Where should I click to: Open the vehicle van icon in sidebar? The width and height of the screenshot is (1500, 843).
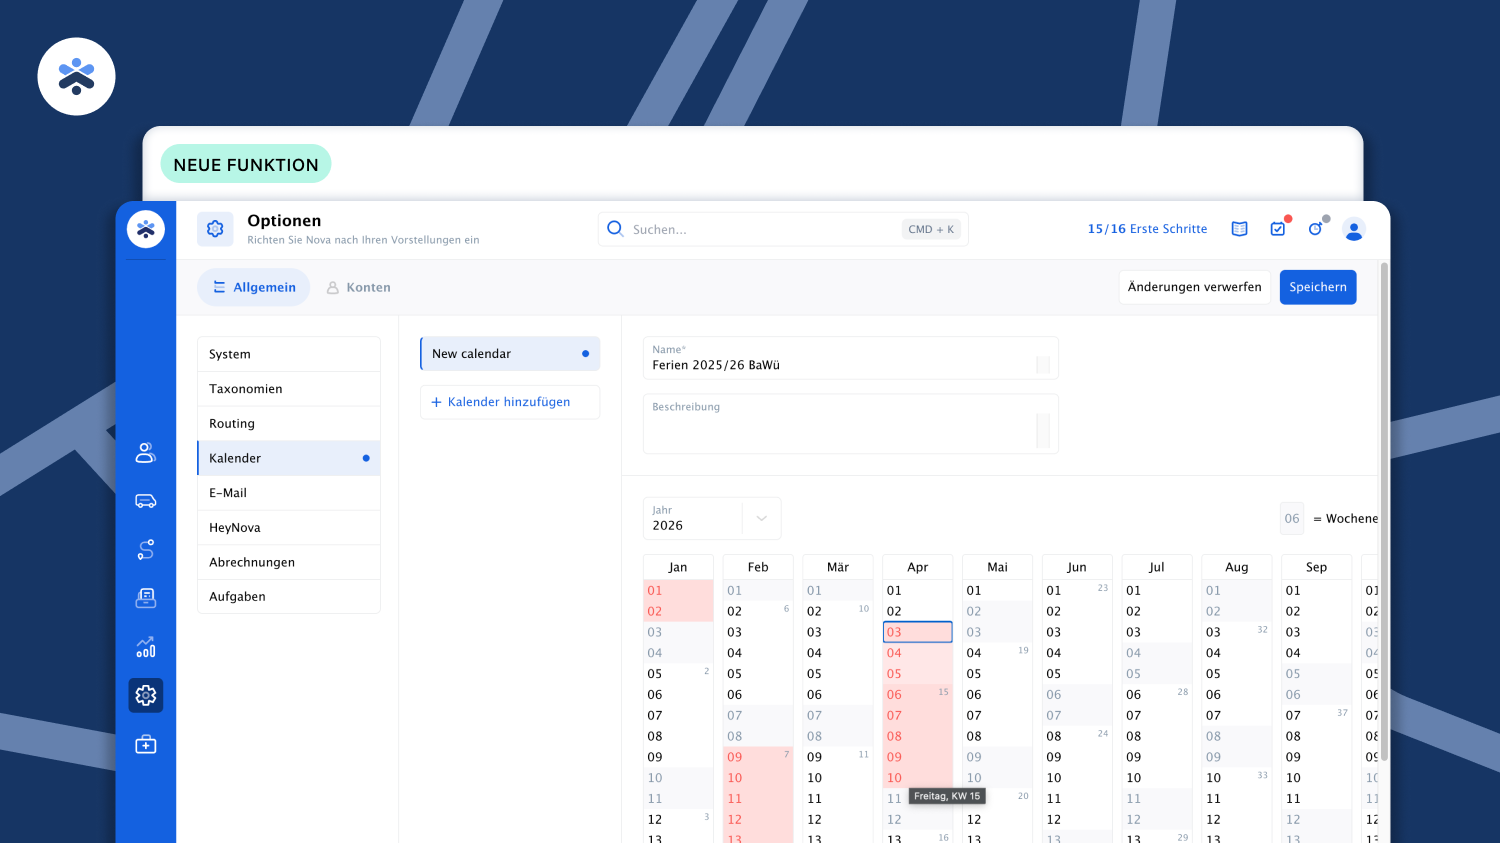[x=146, y=501]
